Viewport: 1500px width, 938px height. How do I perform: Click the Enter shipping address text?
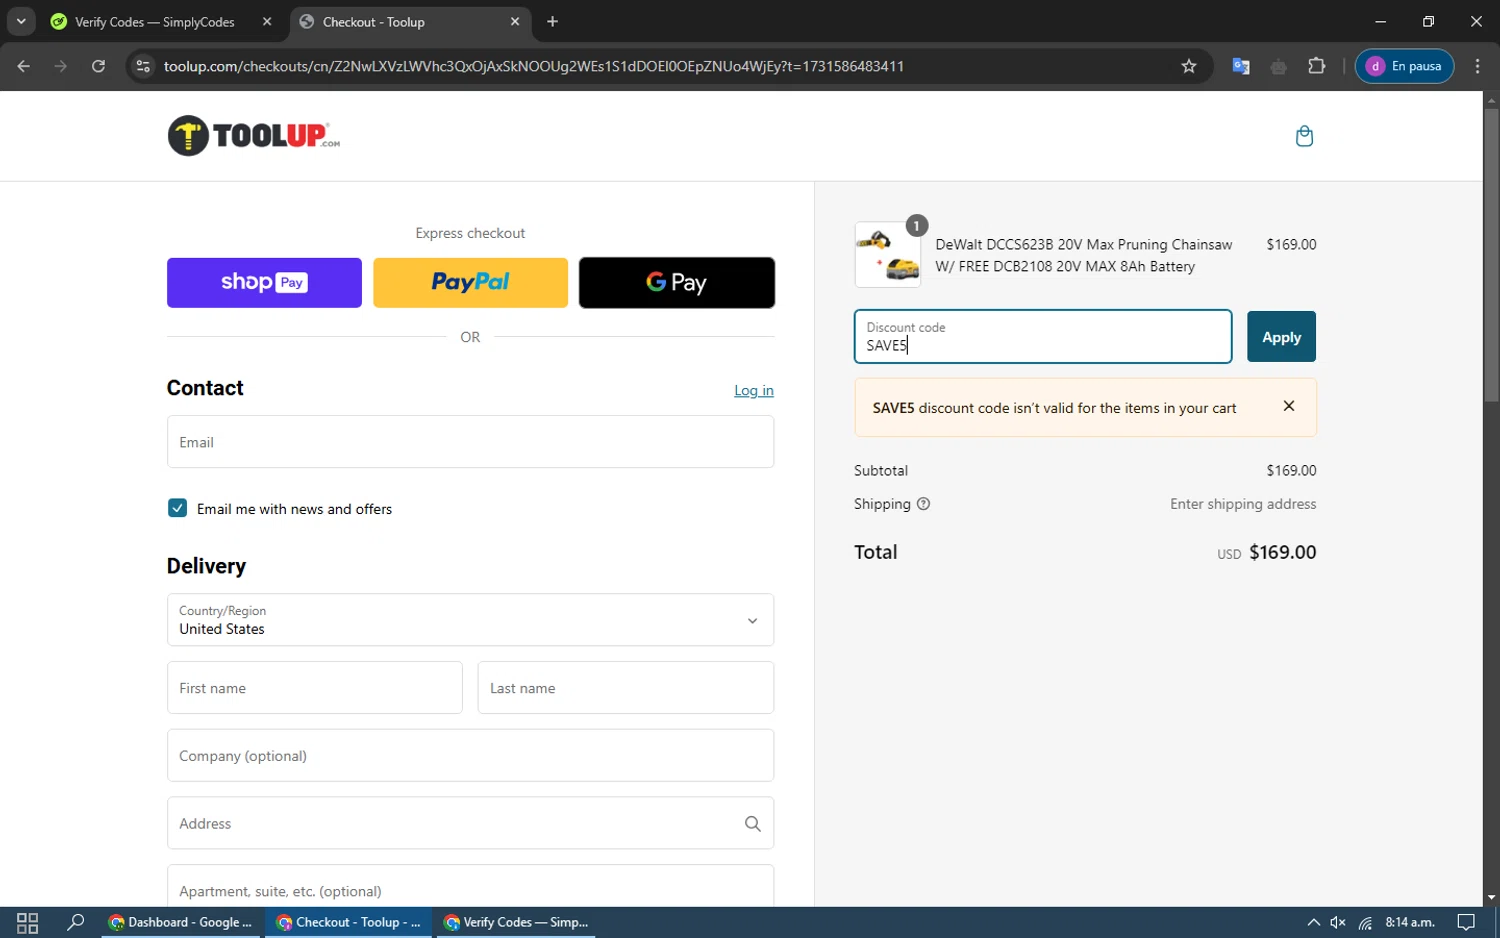click(1243, 504)
